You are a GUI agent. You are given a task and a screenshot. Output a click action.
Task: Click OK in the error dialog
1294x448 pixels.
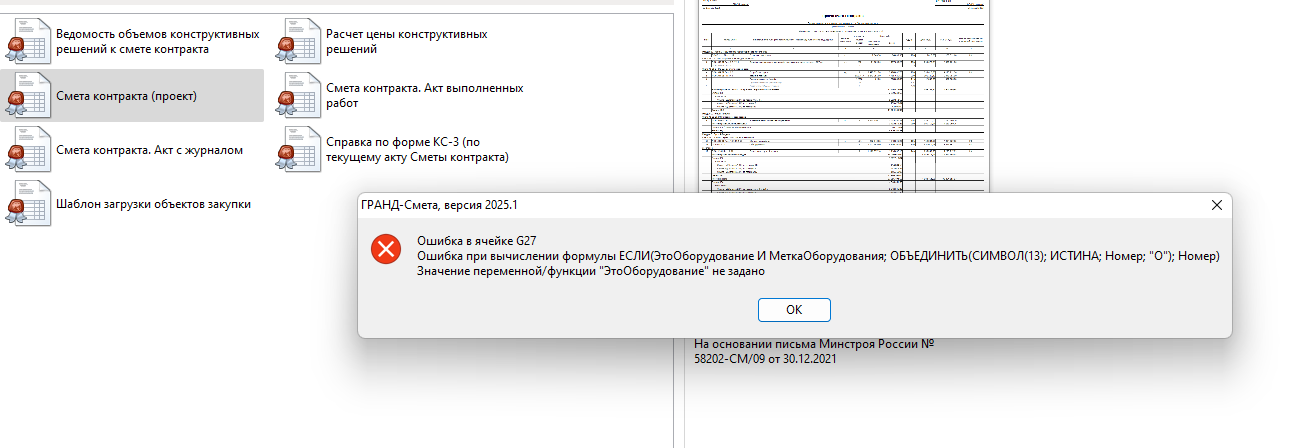(x=794, y=309)
